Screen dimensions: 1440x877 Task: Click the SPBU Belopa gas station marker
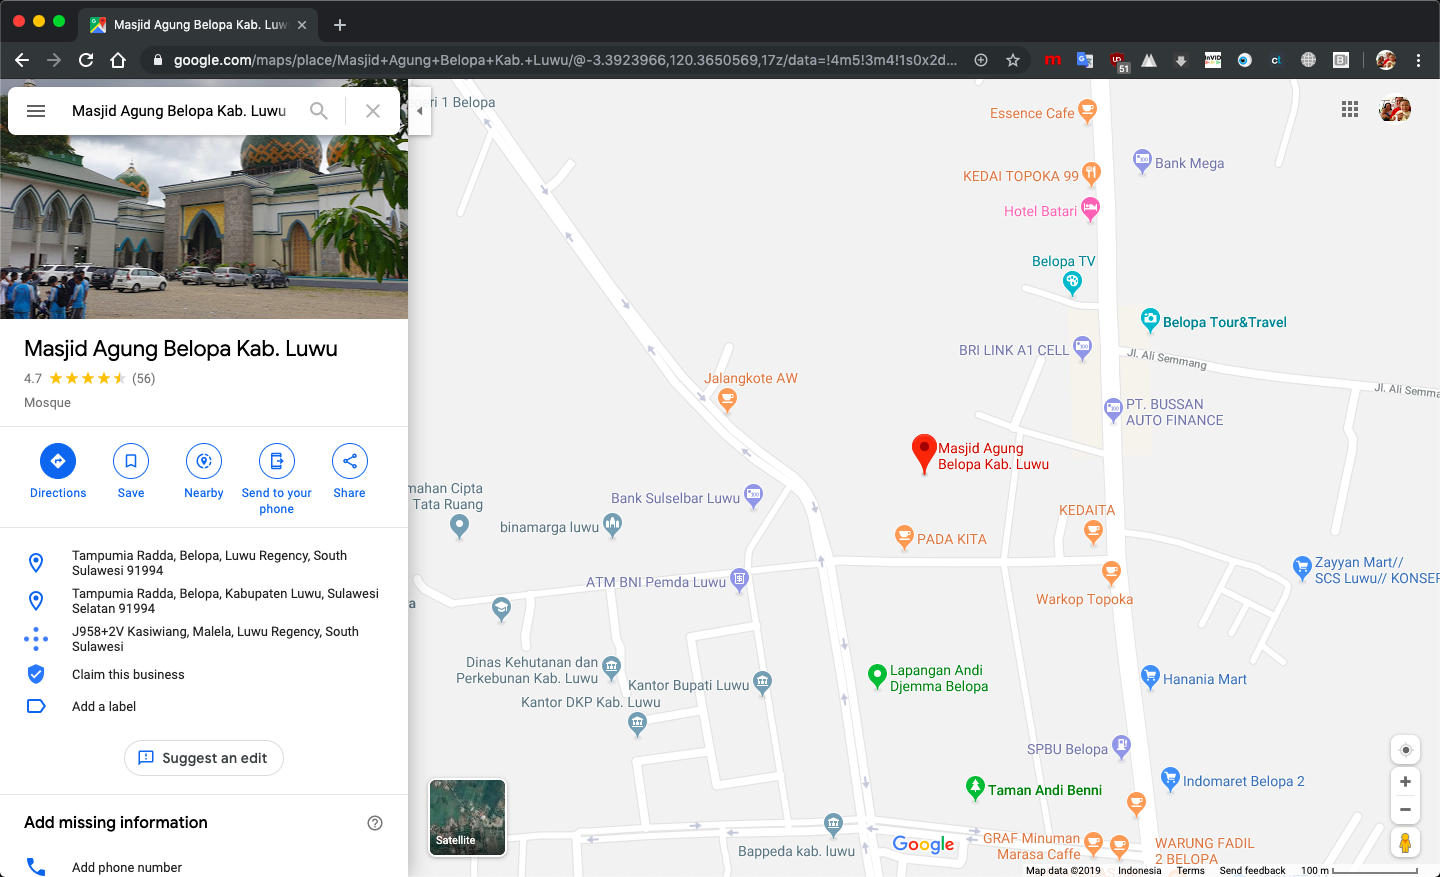pos(1121,747)
